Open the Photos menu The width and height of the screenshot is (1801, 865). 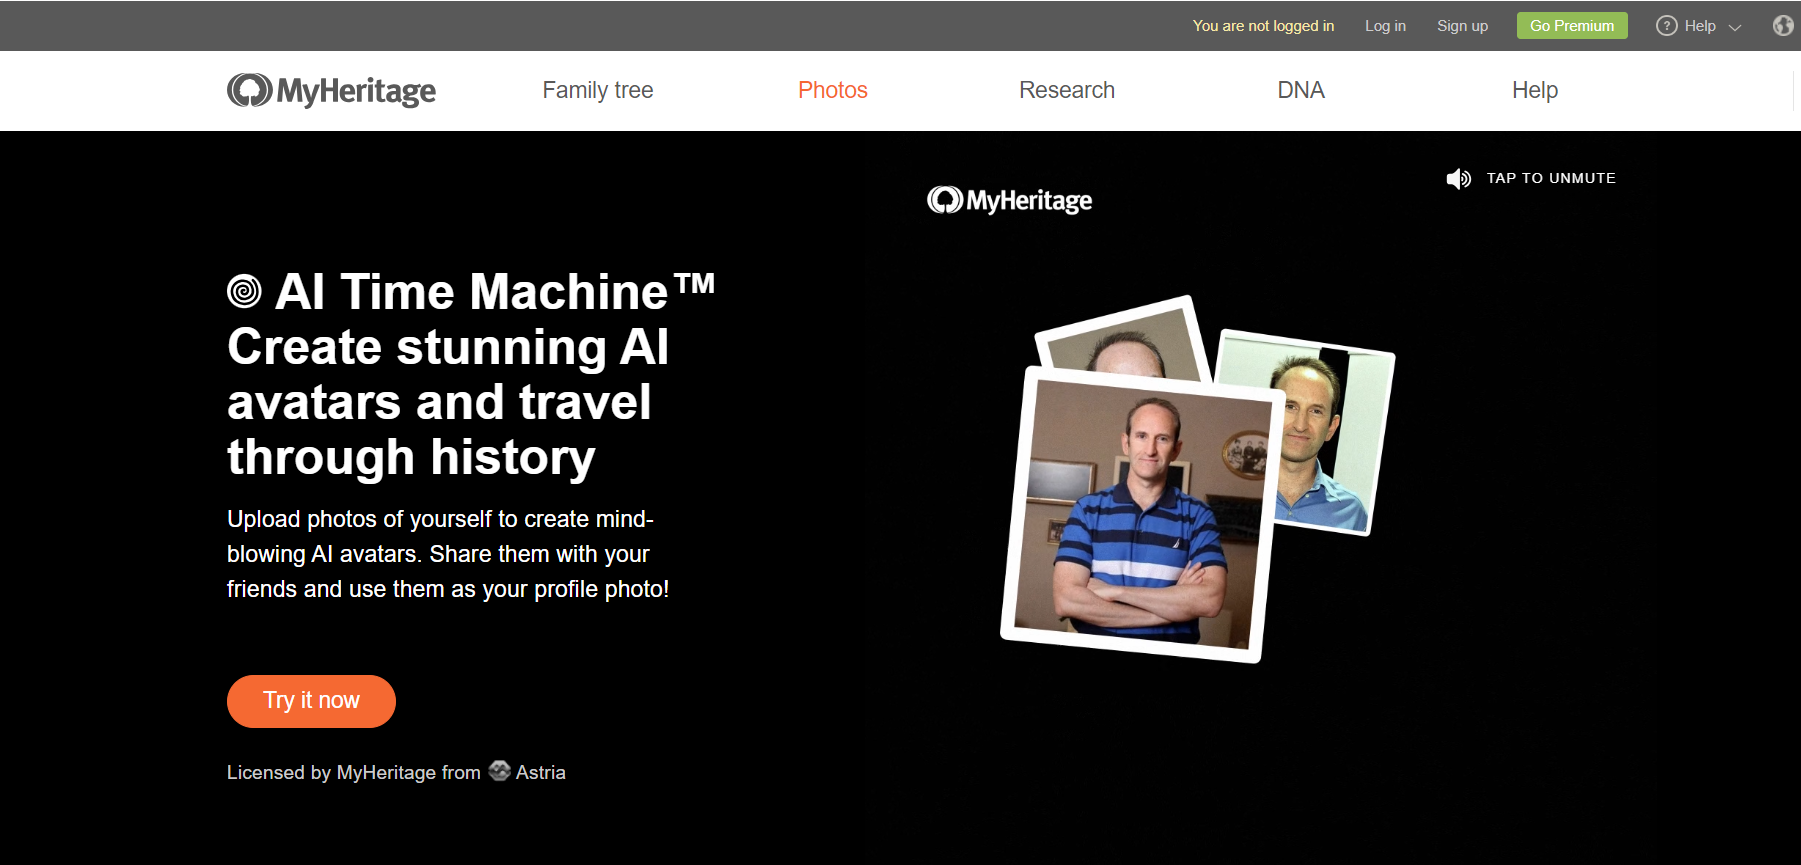(833, 90)
